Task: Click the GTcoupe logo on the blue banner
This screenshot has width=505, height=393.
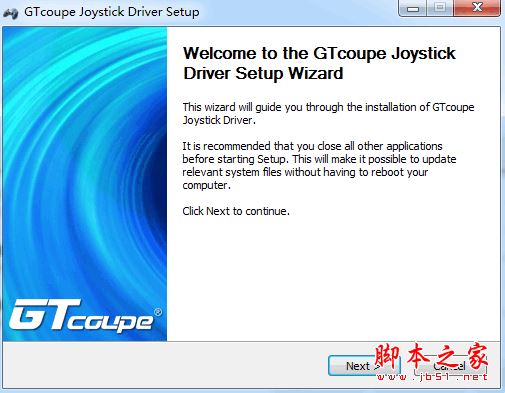Action: click(x=85, y=315)
